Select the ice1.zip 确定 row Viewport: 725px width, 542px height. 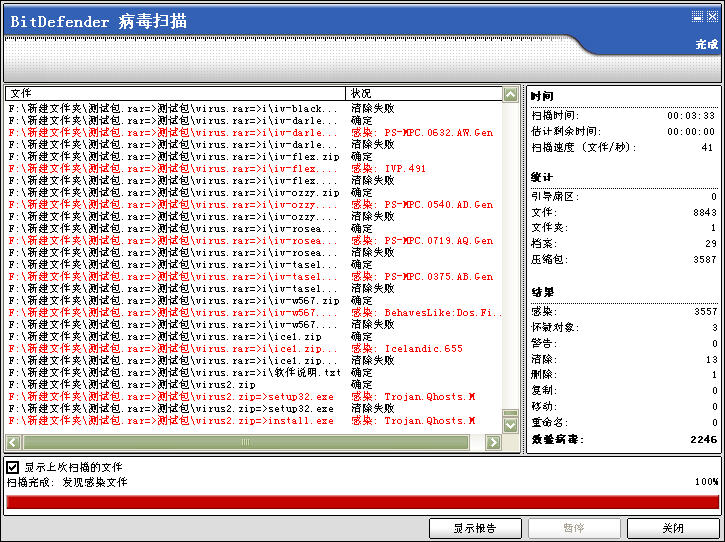point(254,337)
